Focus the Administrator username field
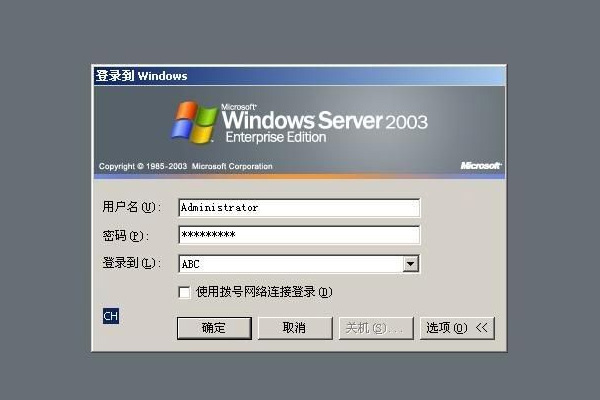This screenshot has width=600, height=400. tap(299, 208)
